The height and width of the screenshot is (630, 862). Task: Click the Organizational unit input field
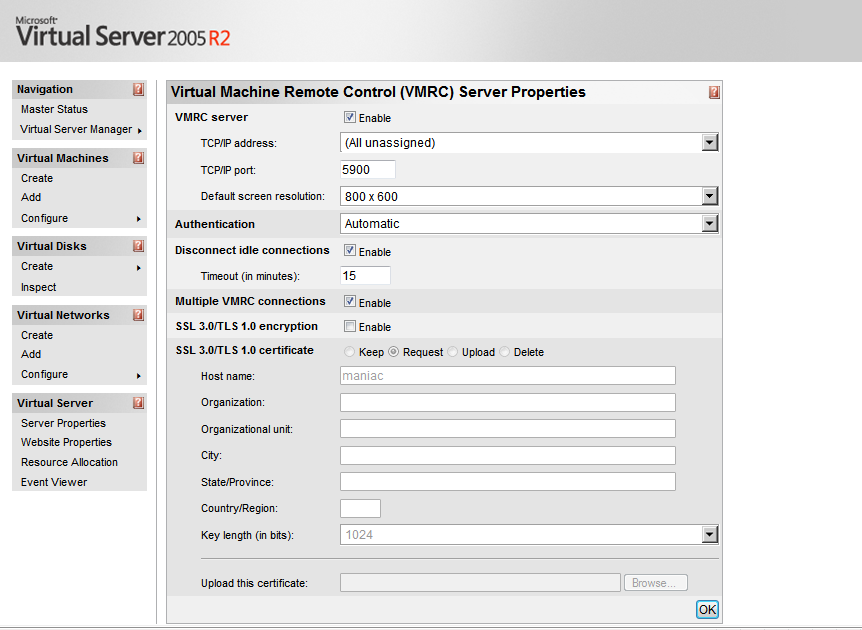(x=508, y=429)
